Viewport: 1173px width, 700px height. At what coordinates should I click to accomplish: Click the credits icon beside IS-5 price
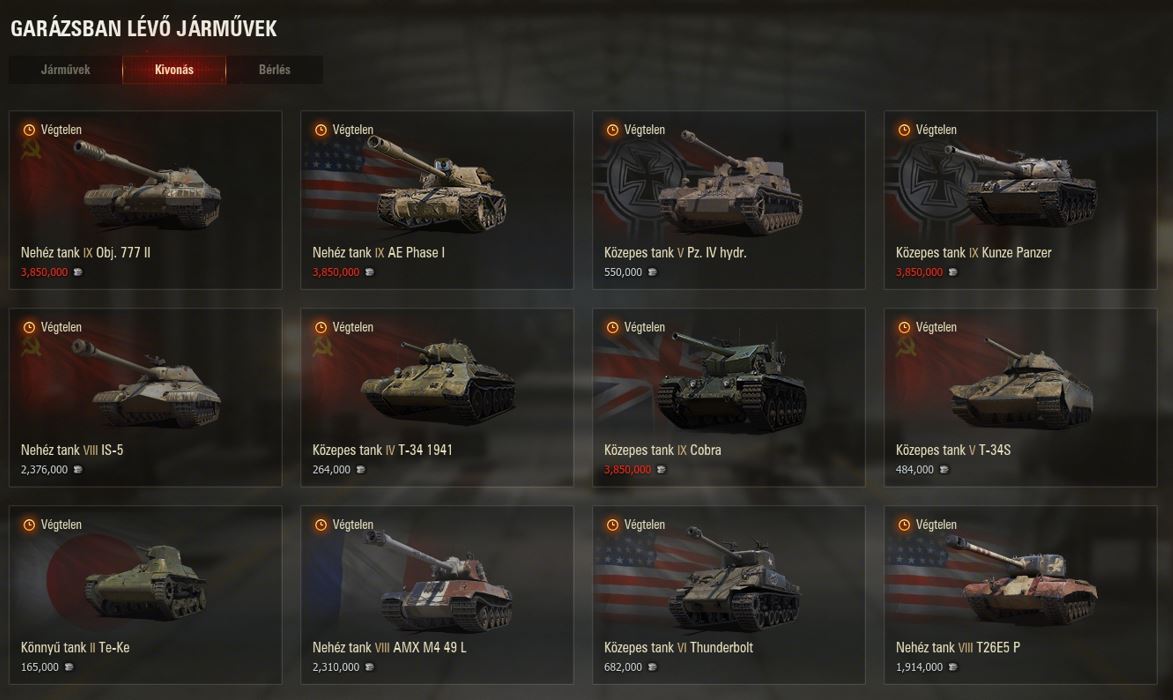[78, 470]
